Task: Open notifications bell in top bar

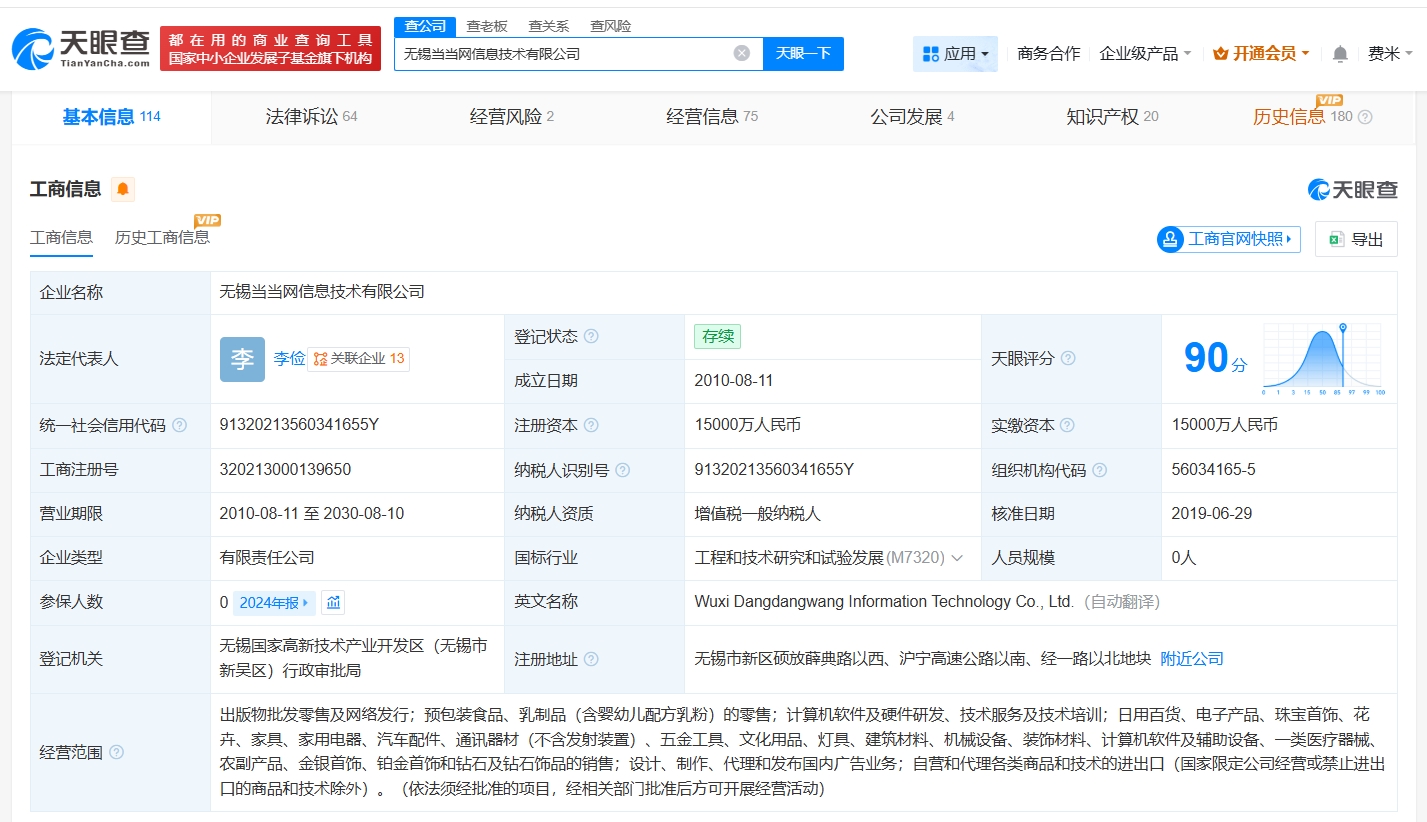Action: (1340, 54)
